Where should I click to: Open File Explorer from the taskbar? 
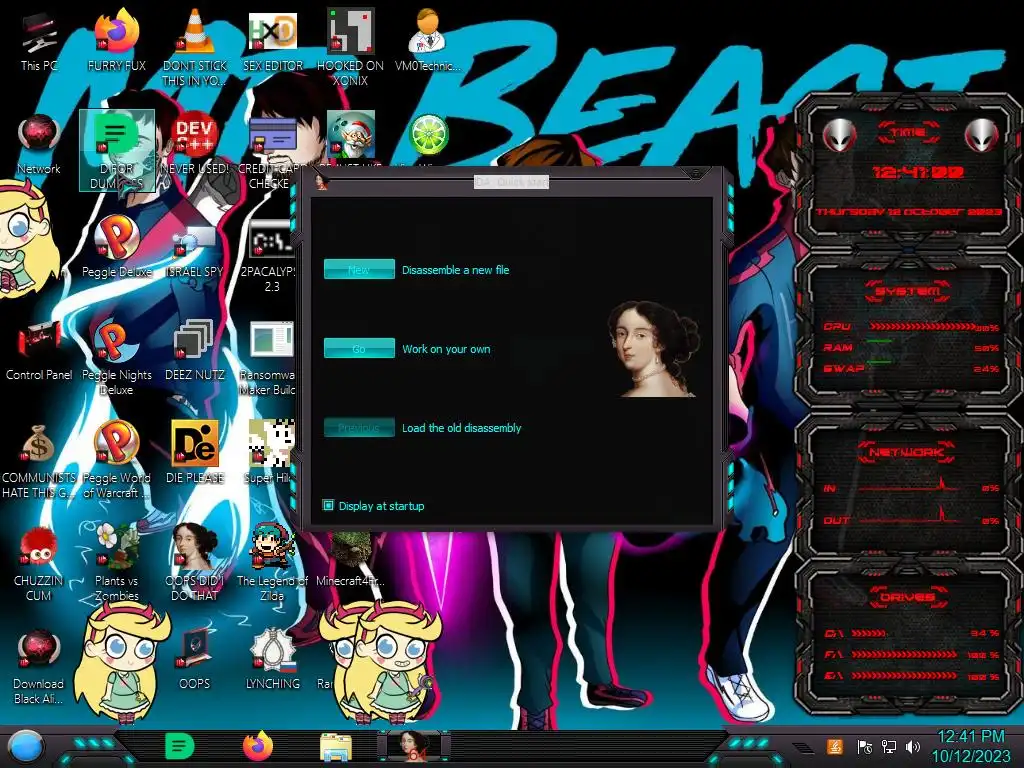click(x=336, y=747)
